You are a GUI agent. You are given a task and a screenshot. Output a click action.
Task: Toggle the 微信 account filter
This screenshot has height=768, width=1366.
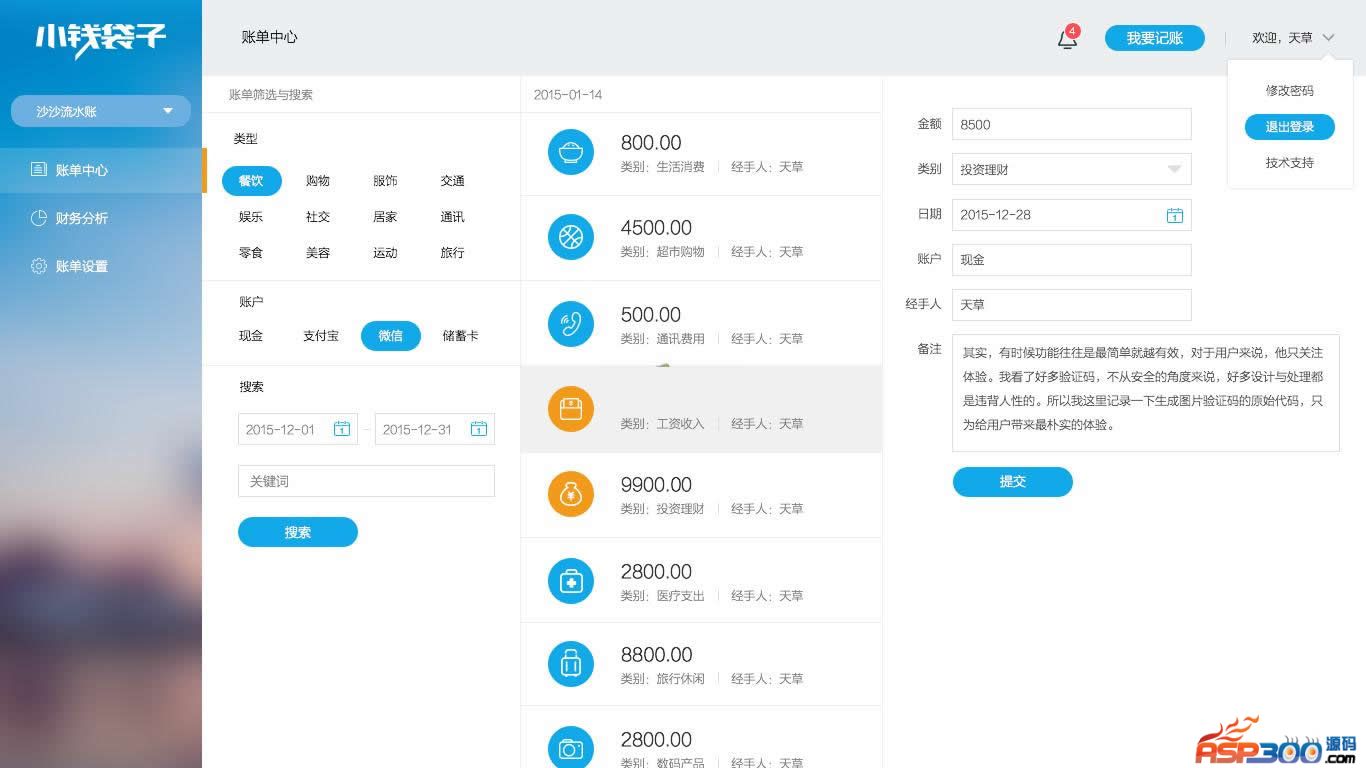point(390,336)
